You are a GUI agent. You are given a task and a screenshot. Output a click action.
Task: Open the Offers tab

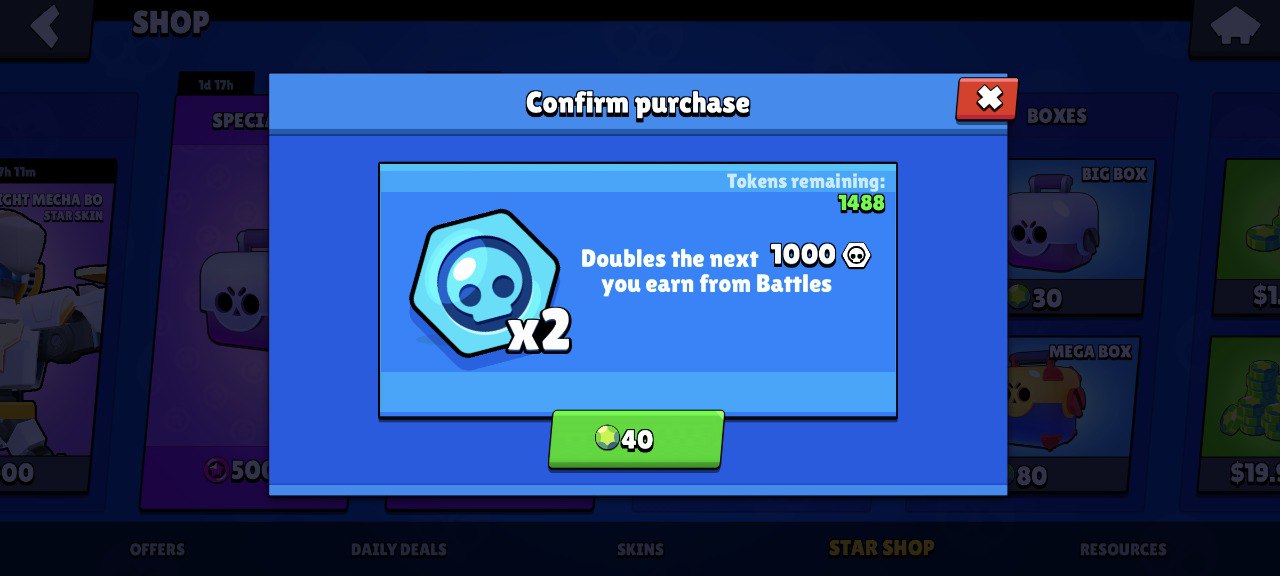(x=157, y=549)
